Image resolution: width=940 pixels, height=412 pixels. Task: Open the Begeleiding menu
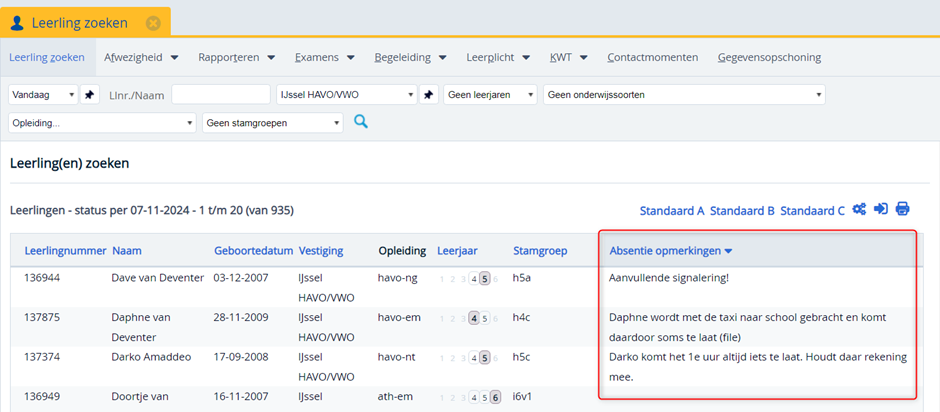tap(411, 58)
